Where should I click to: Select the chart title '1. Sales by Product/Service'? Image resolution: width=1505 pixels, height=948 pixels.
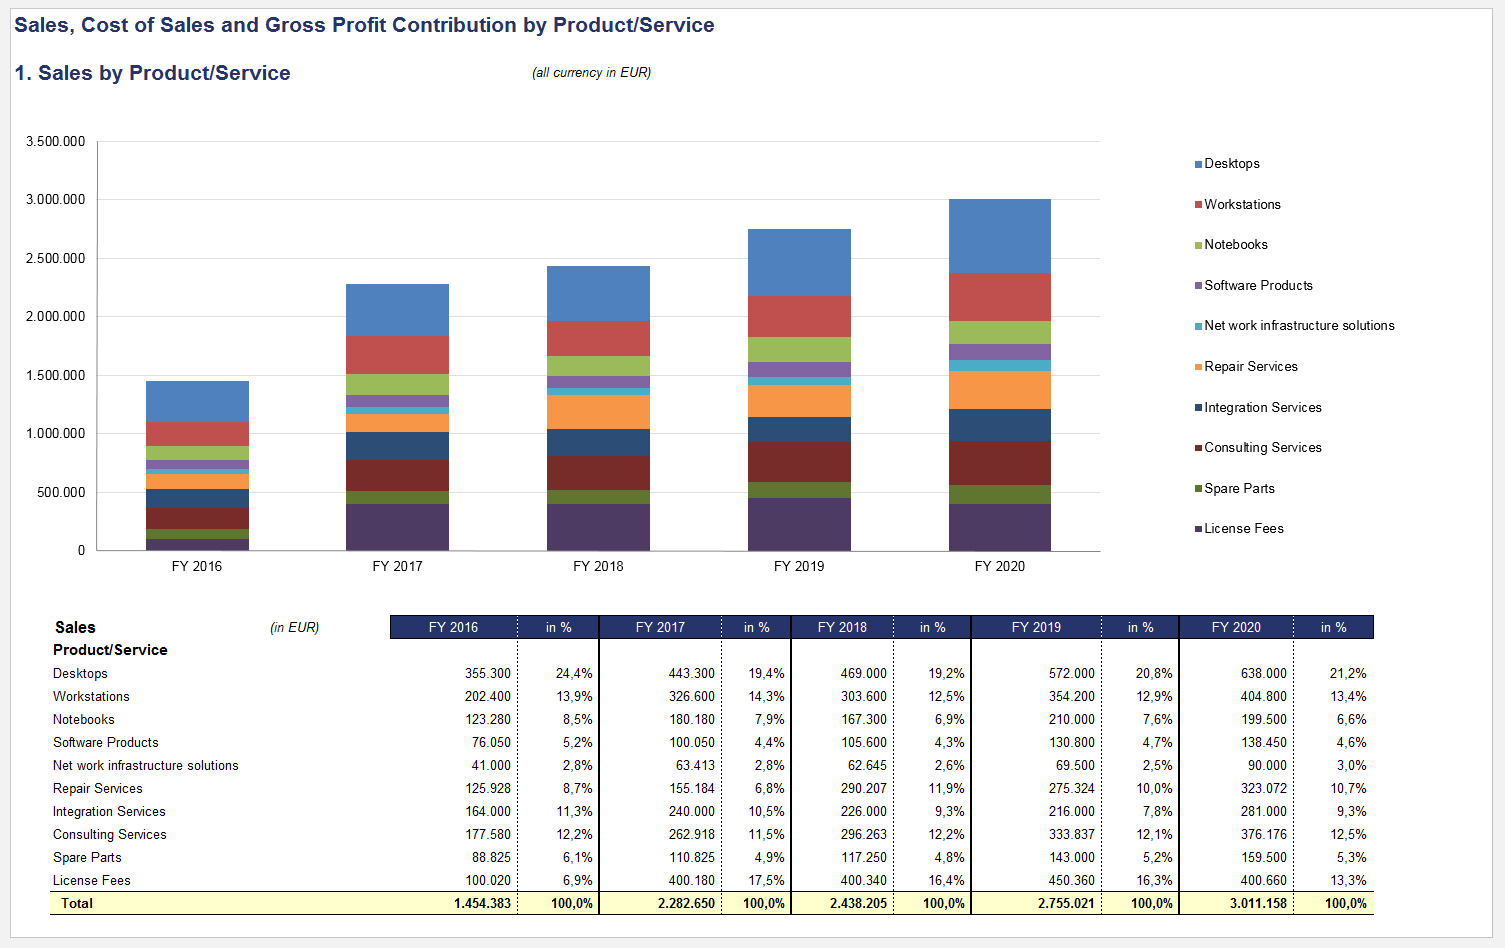[x=152, y=73]
